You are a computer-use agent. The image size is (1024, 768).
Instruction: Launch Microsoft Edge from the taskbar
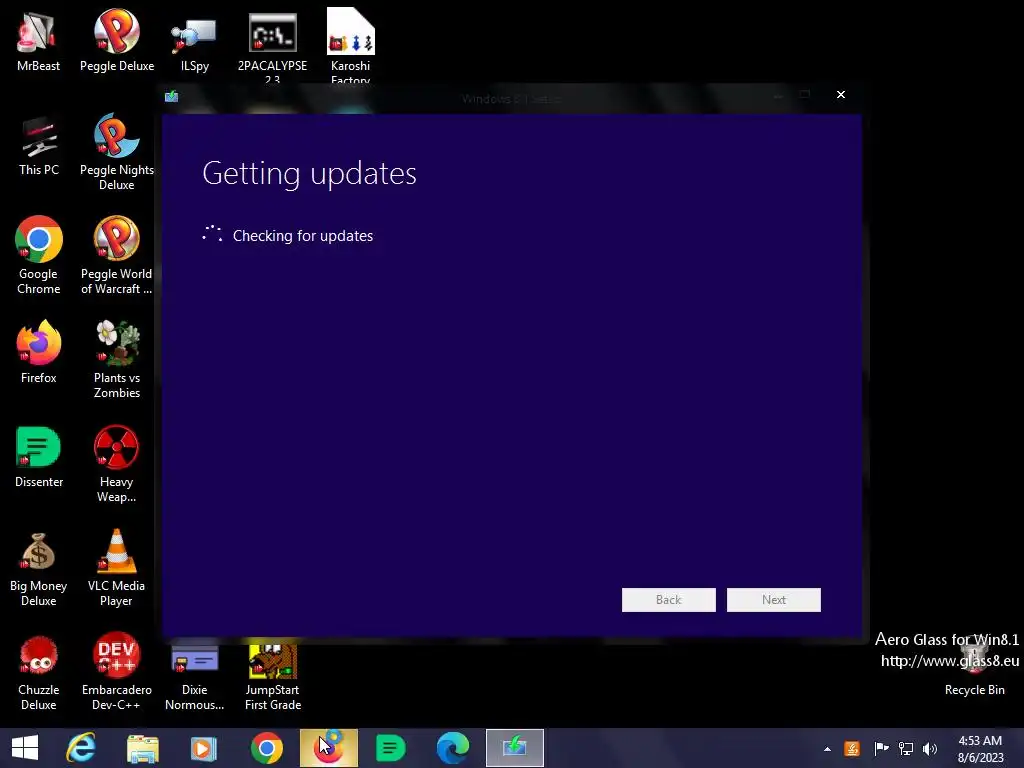tap(453, 748)
